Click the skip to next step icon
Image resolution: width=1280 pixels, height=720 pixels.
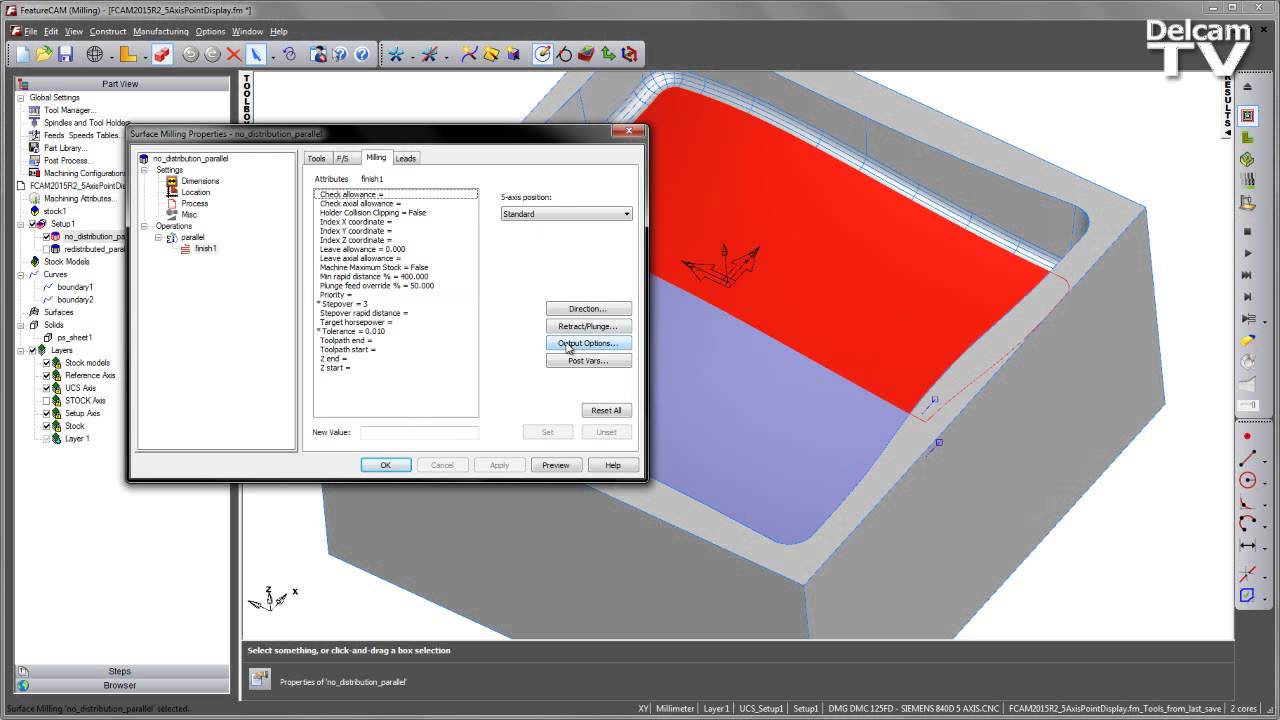coord(1247,297)
